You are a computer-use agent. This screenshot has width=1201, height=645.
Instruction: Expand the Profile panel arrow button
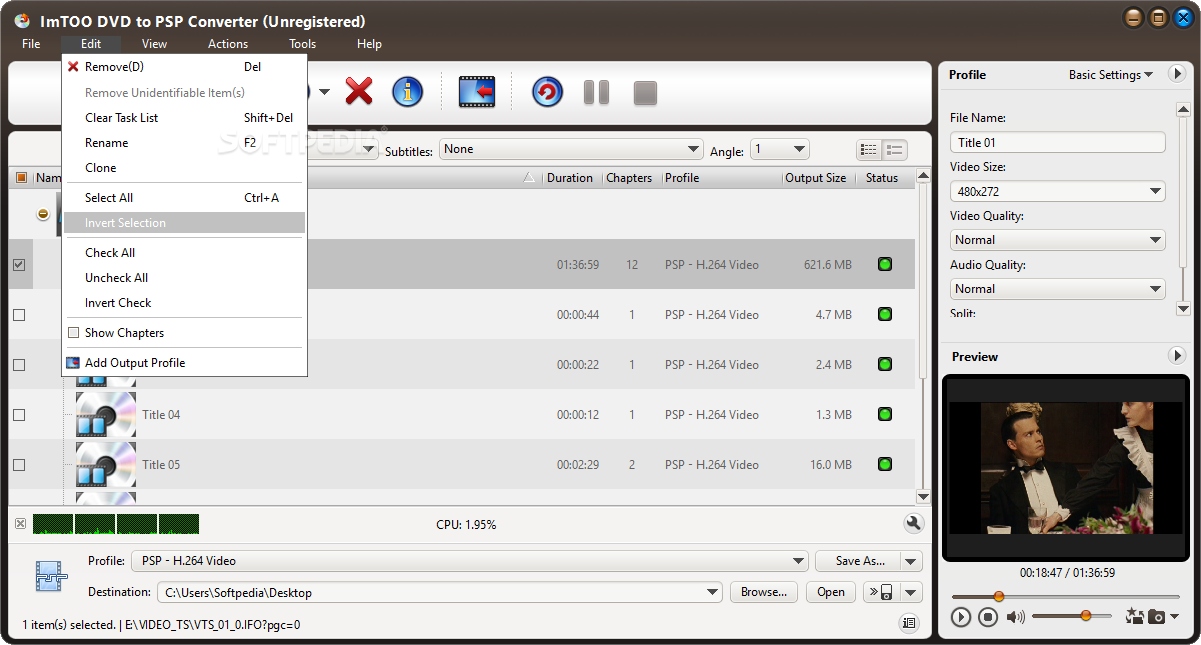point(1177,74)
